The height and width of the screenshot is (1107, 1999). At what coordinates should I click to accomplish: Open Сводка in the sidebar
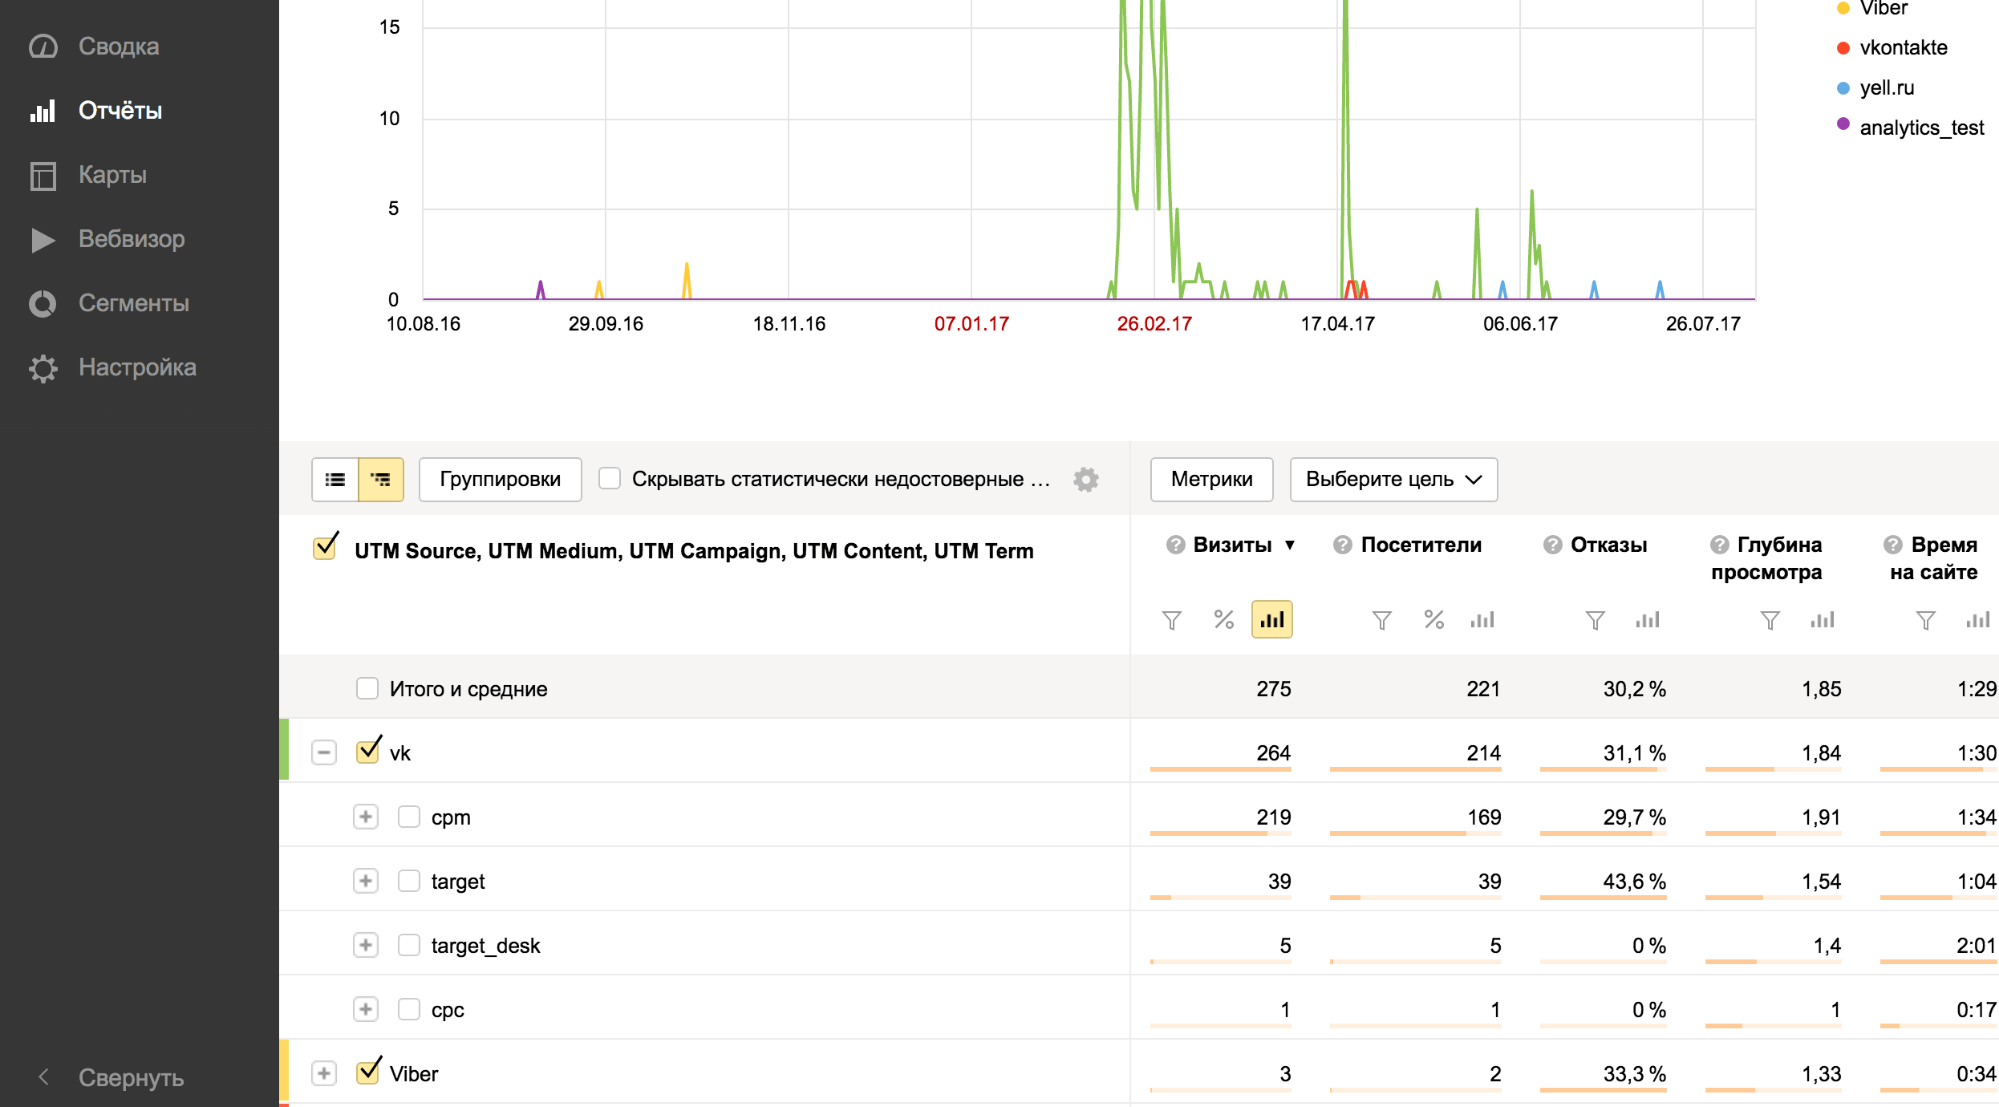click(x=118, y=46)
